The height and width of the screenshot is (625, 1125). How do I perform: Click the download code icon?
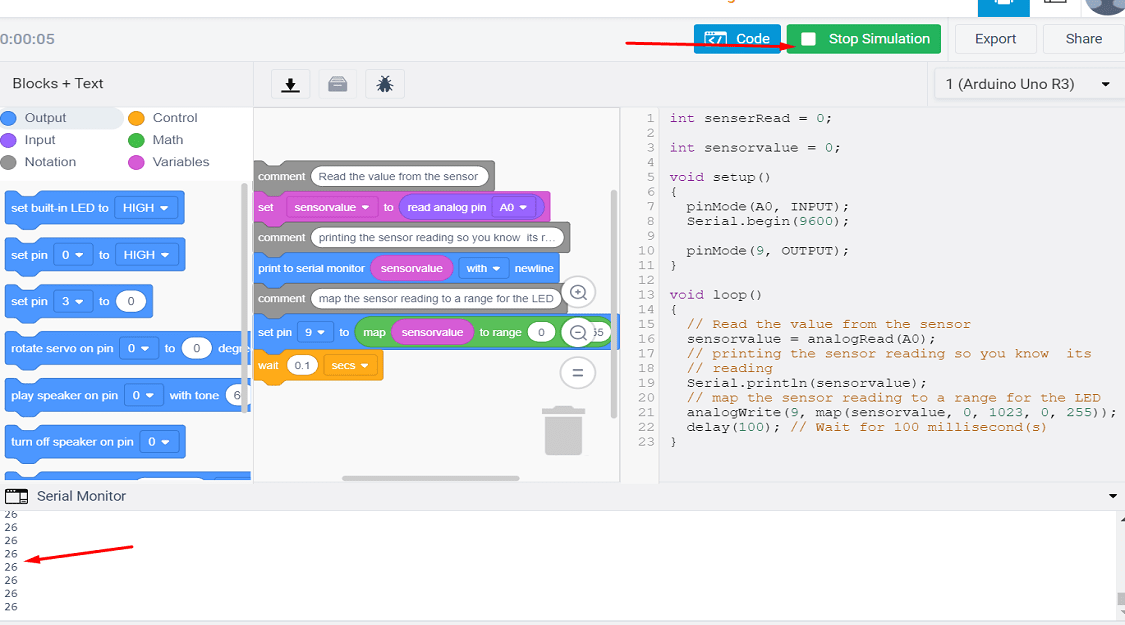pos(291,85)
